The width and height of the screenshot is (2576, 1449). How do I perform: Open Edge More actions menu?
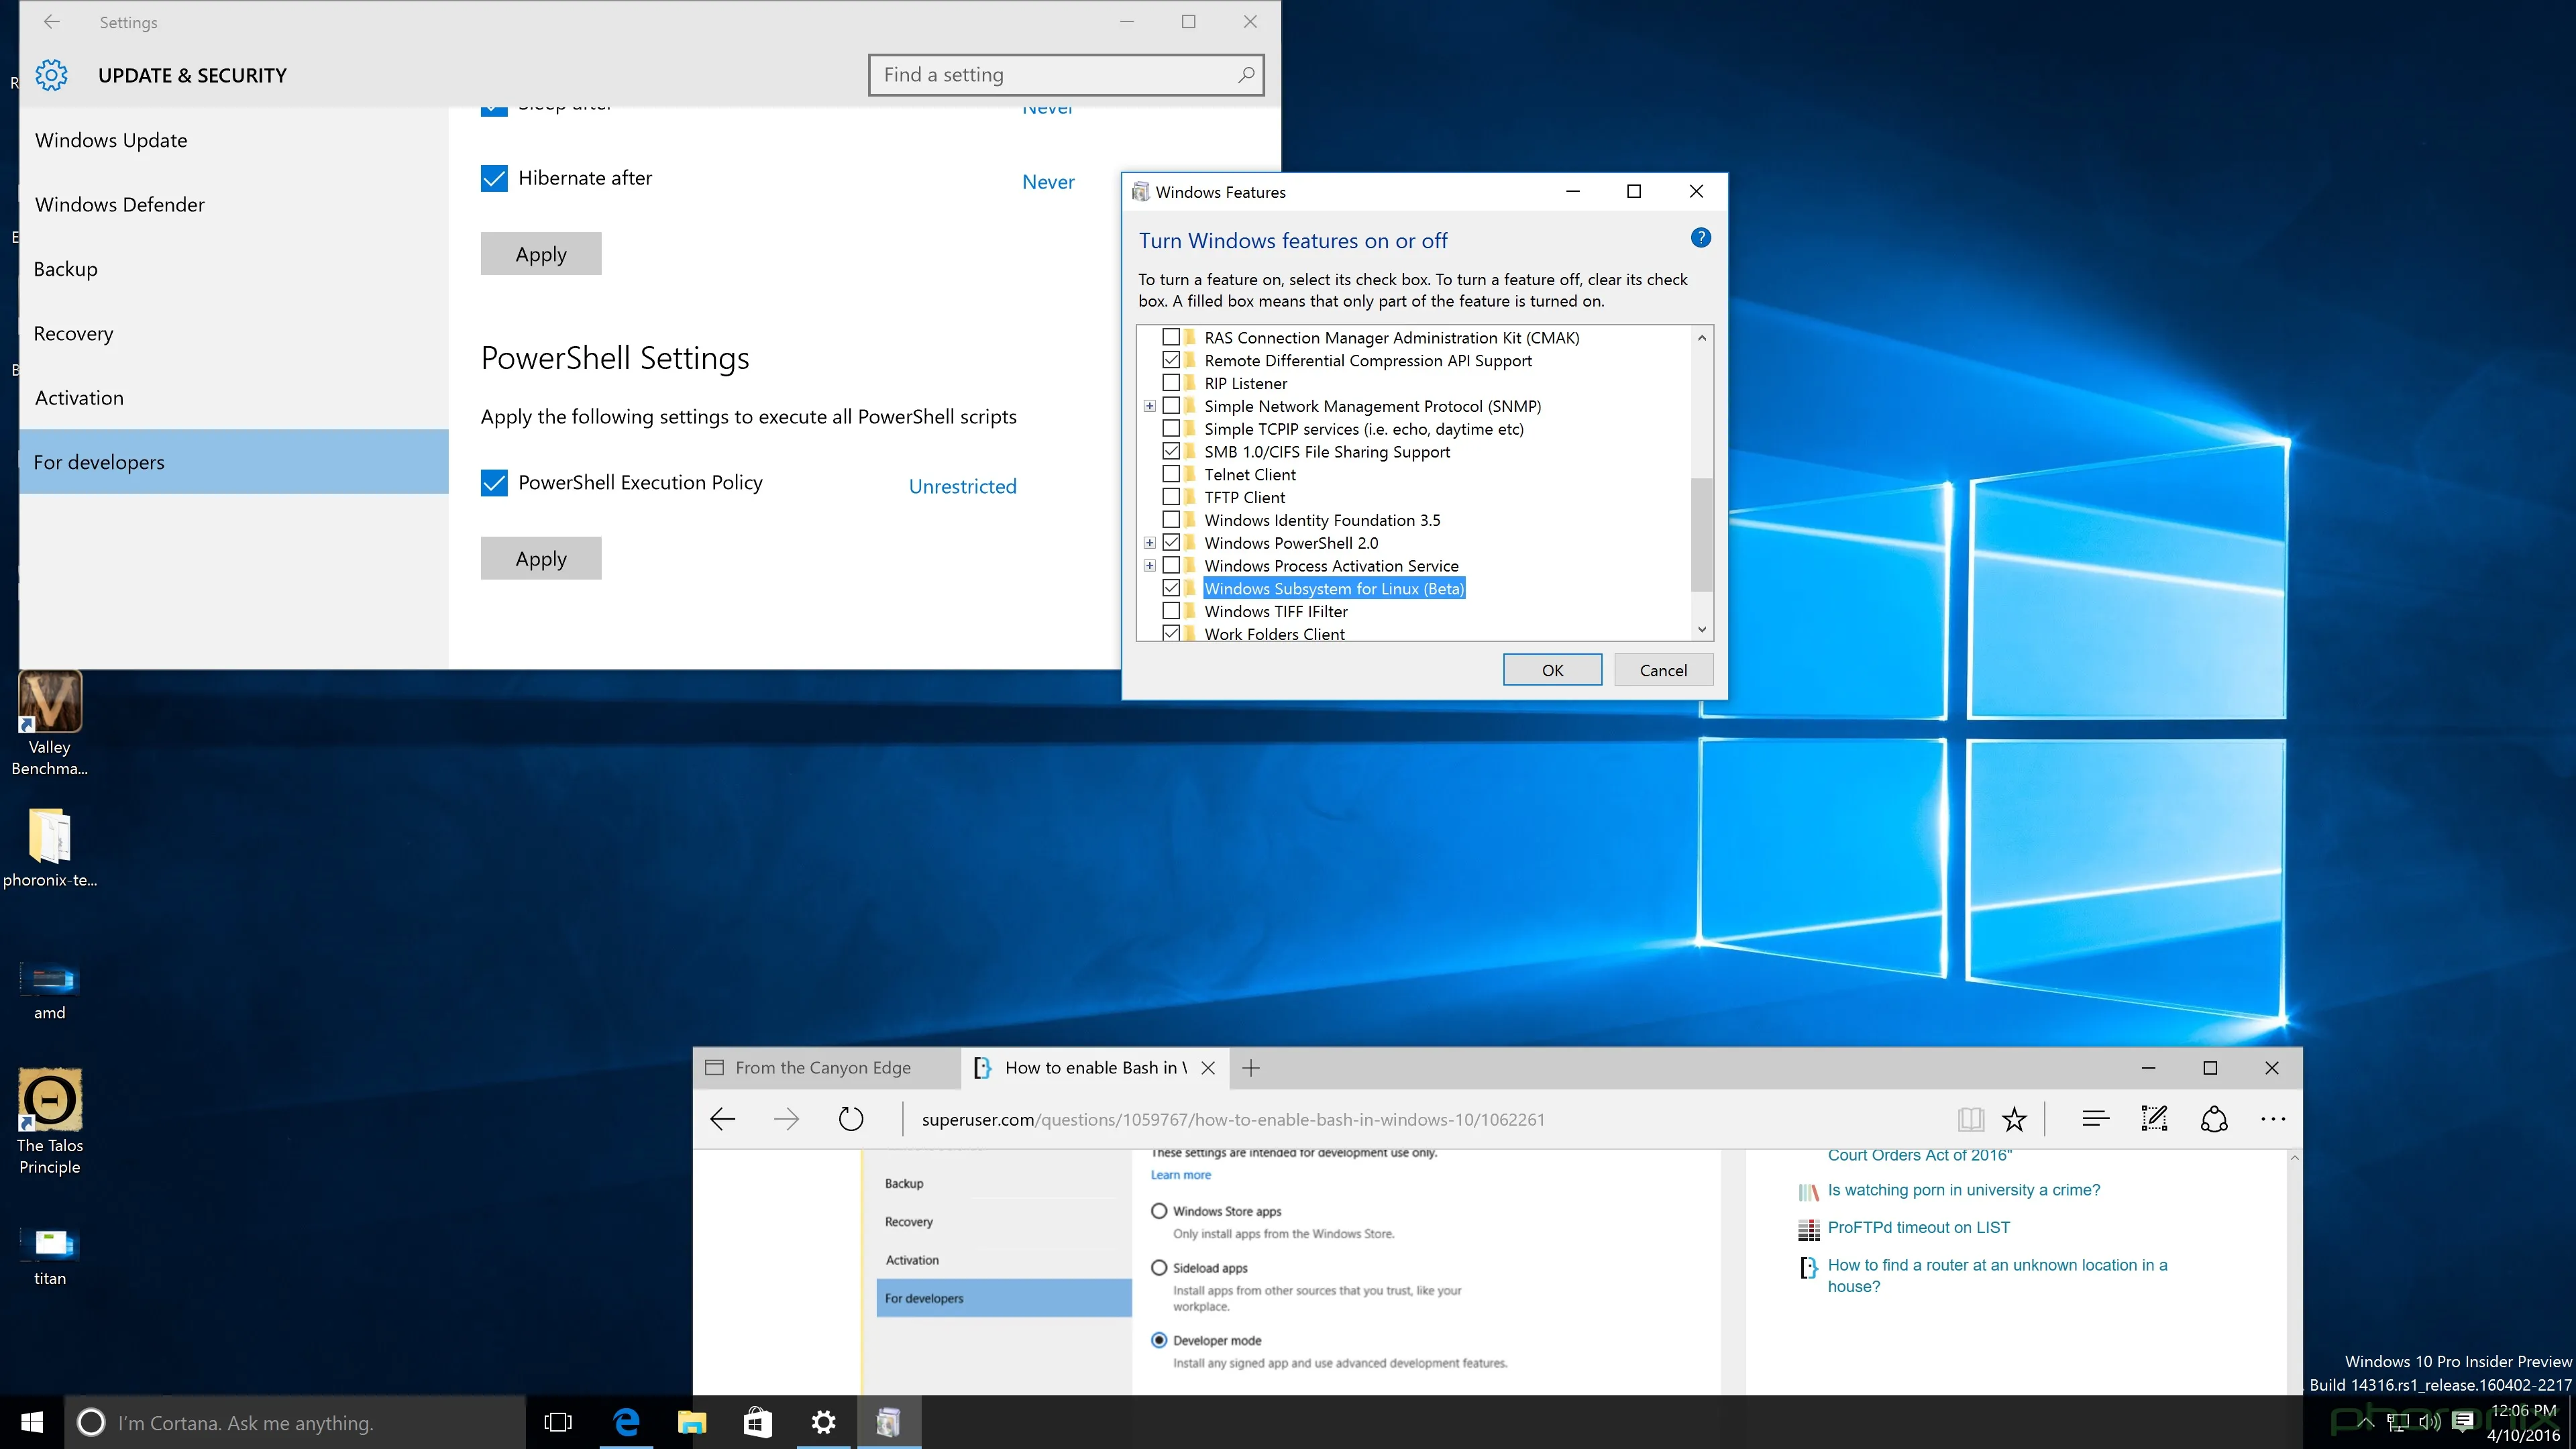coord(2273,1119)
